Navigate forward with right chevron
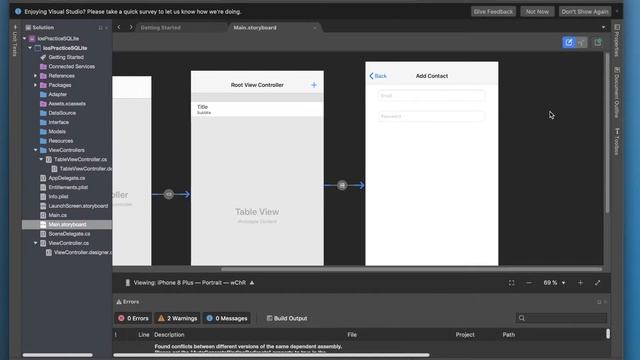 [131, 27]
